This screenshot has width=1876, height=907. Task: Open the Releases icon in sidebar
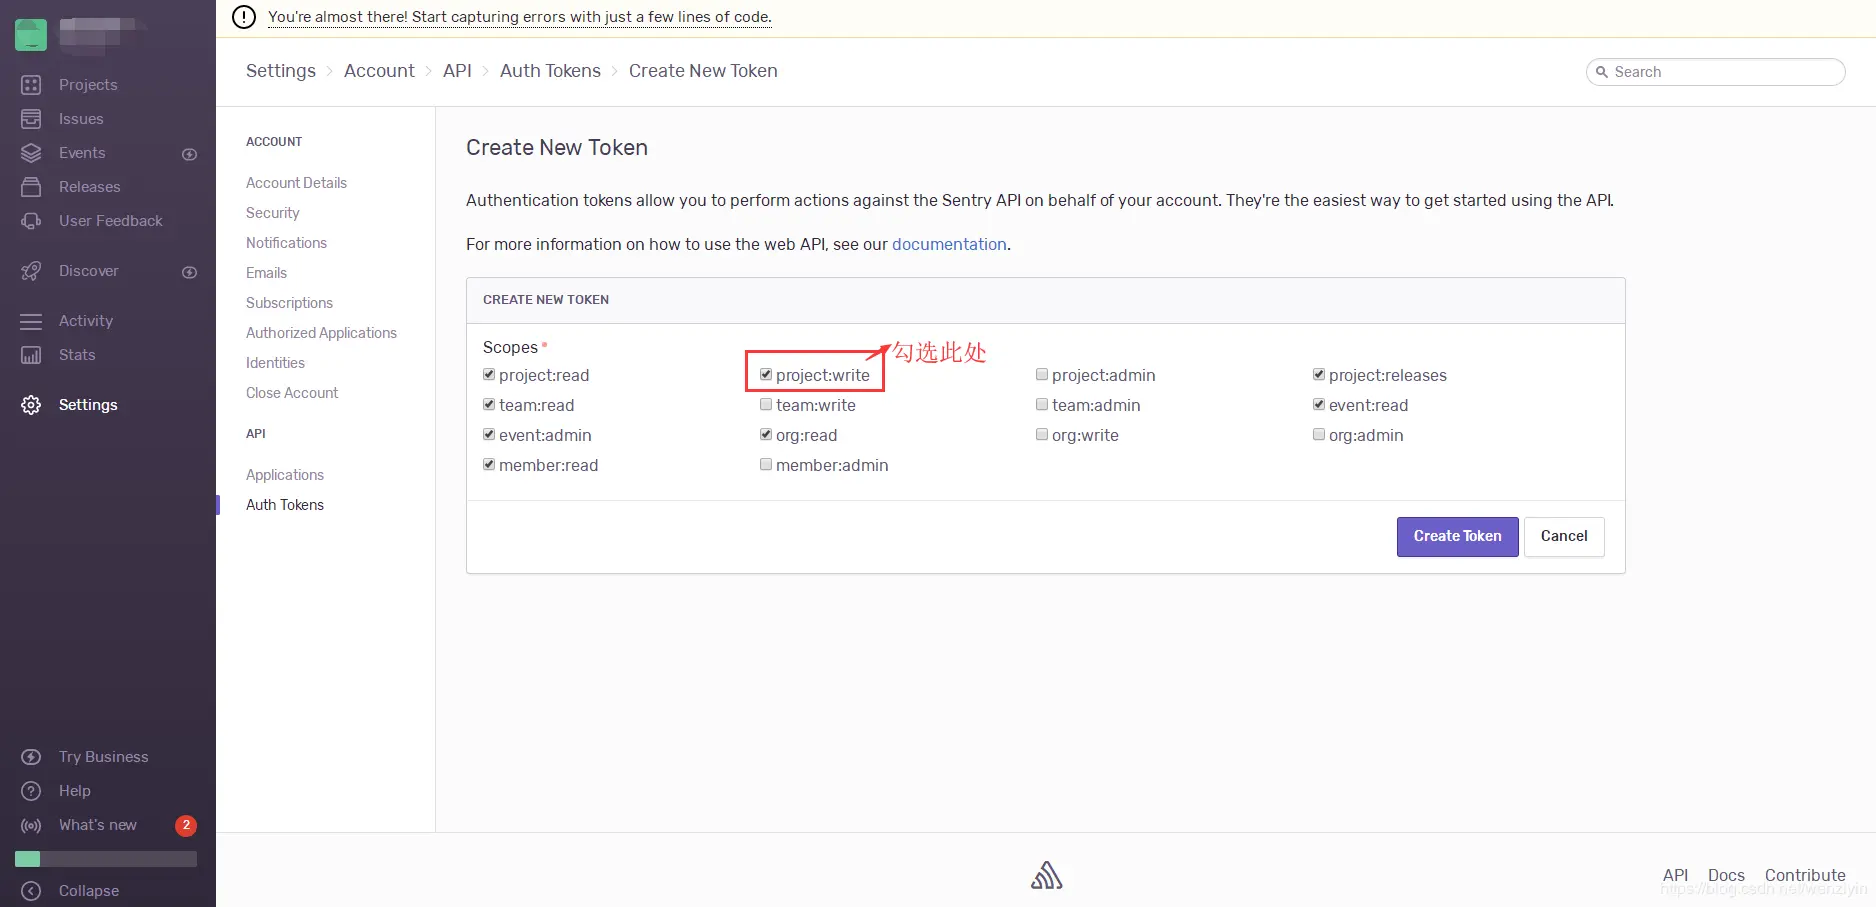click(x=31, y=187)
